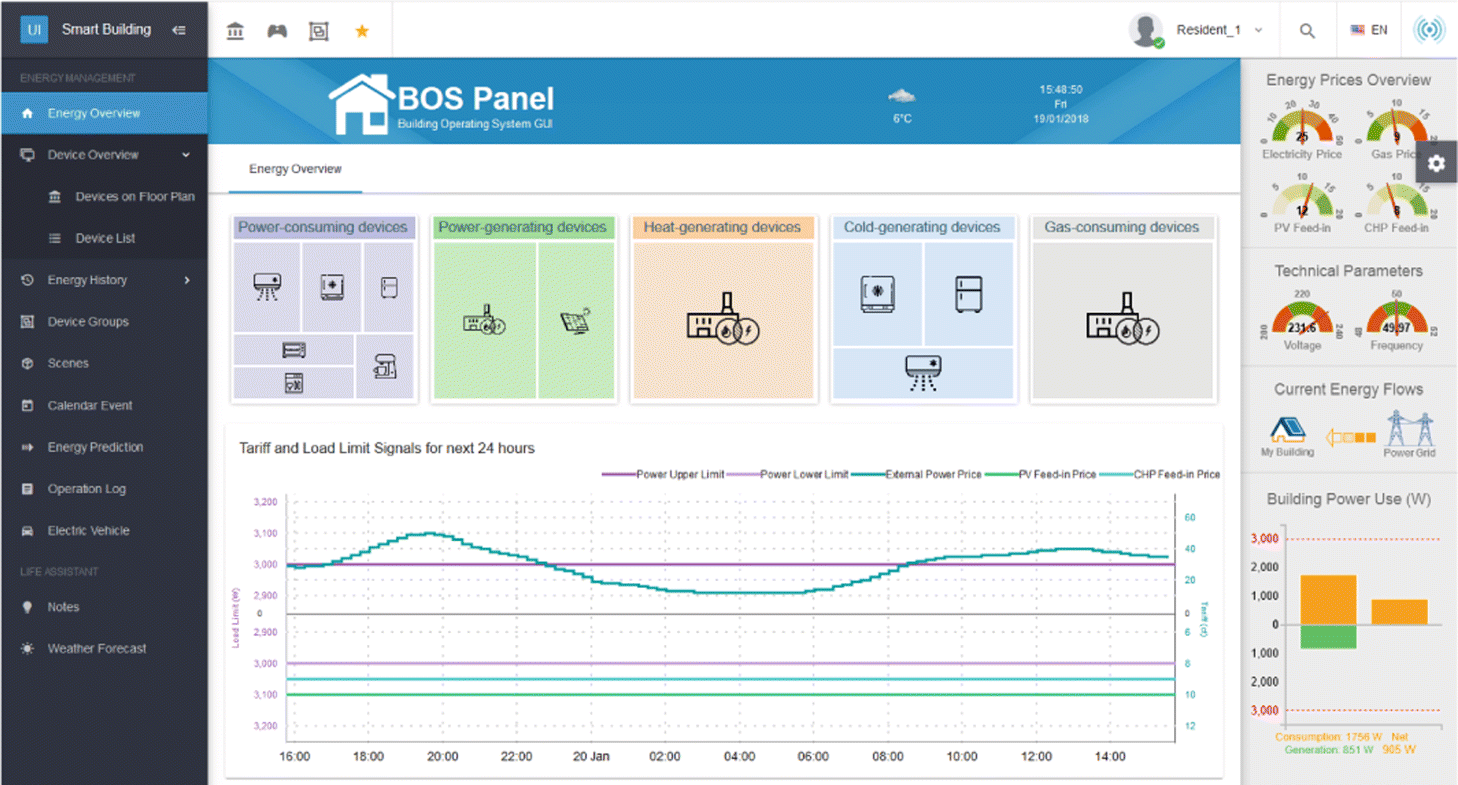Open Device List in sidebar
Image resolution: width=1458 pixels, height=785 pixels.
(x=104, y=238)
